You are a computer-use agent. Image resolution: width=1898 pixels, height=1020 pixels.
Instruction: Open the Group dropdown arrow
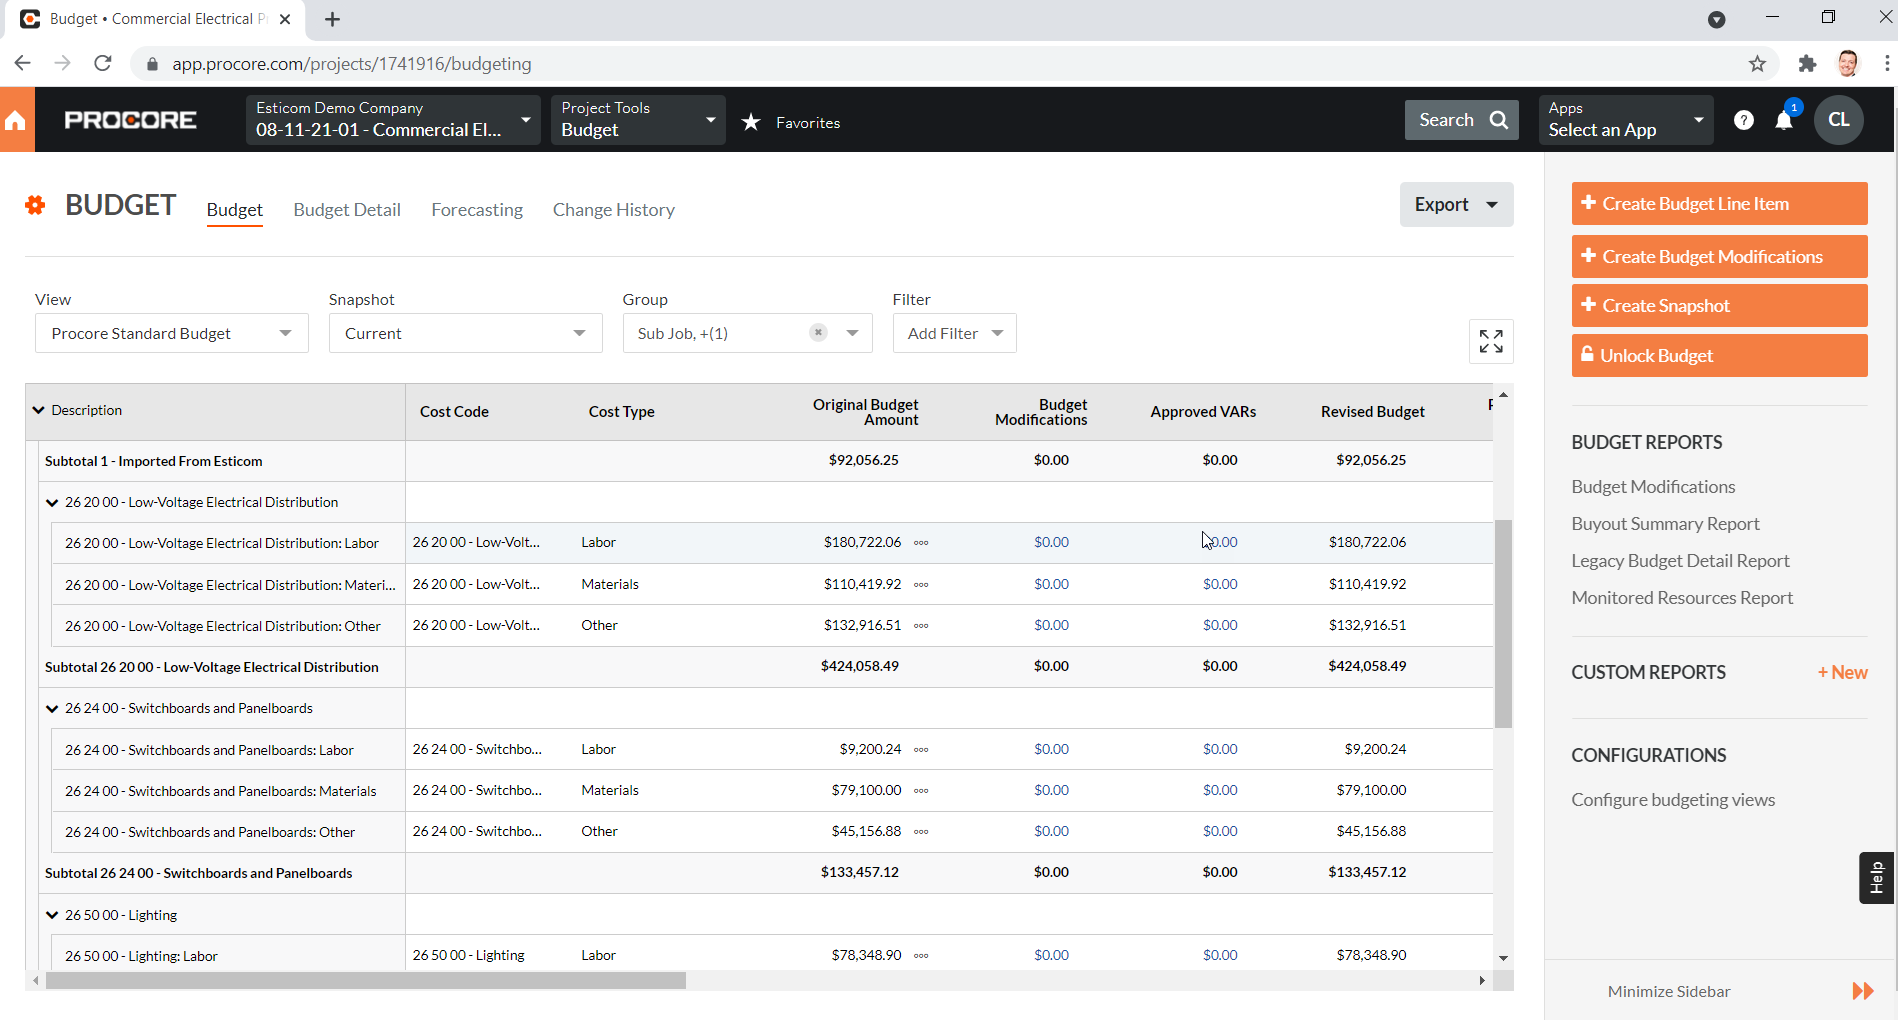852,333
